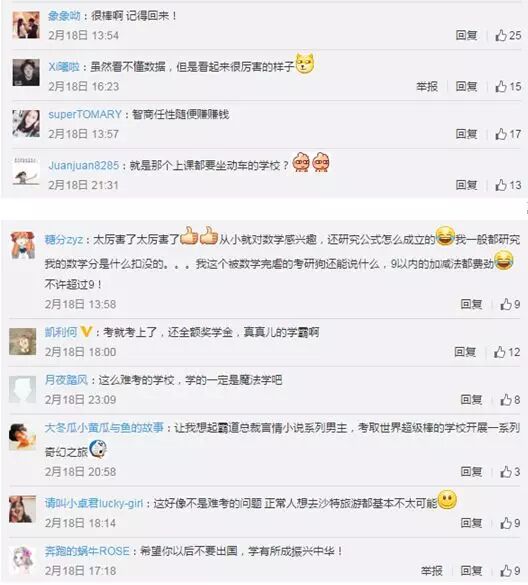
Task: Click thumbs-up on Juanjuan8285's comment
Action: 508,185
